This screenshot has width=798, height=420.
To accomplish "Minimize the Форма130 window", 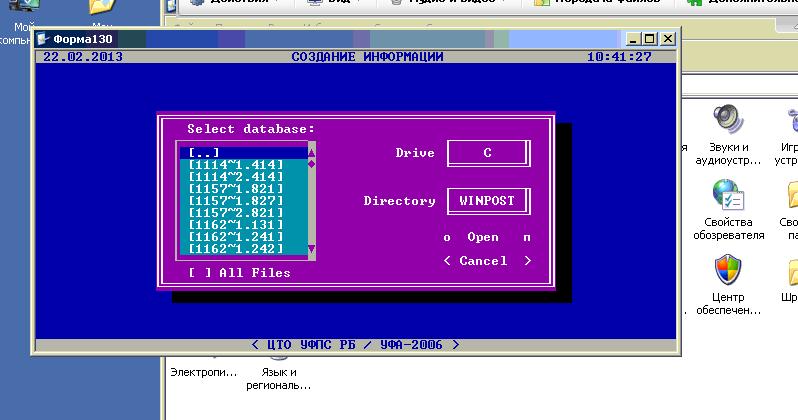I will pyautogui.click(x=633, y=39).
